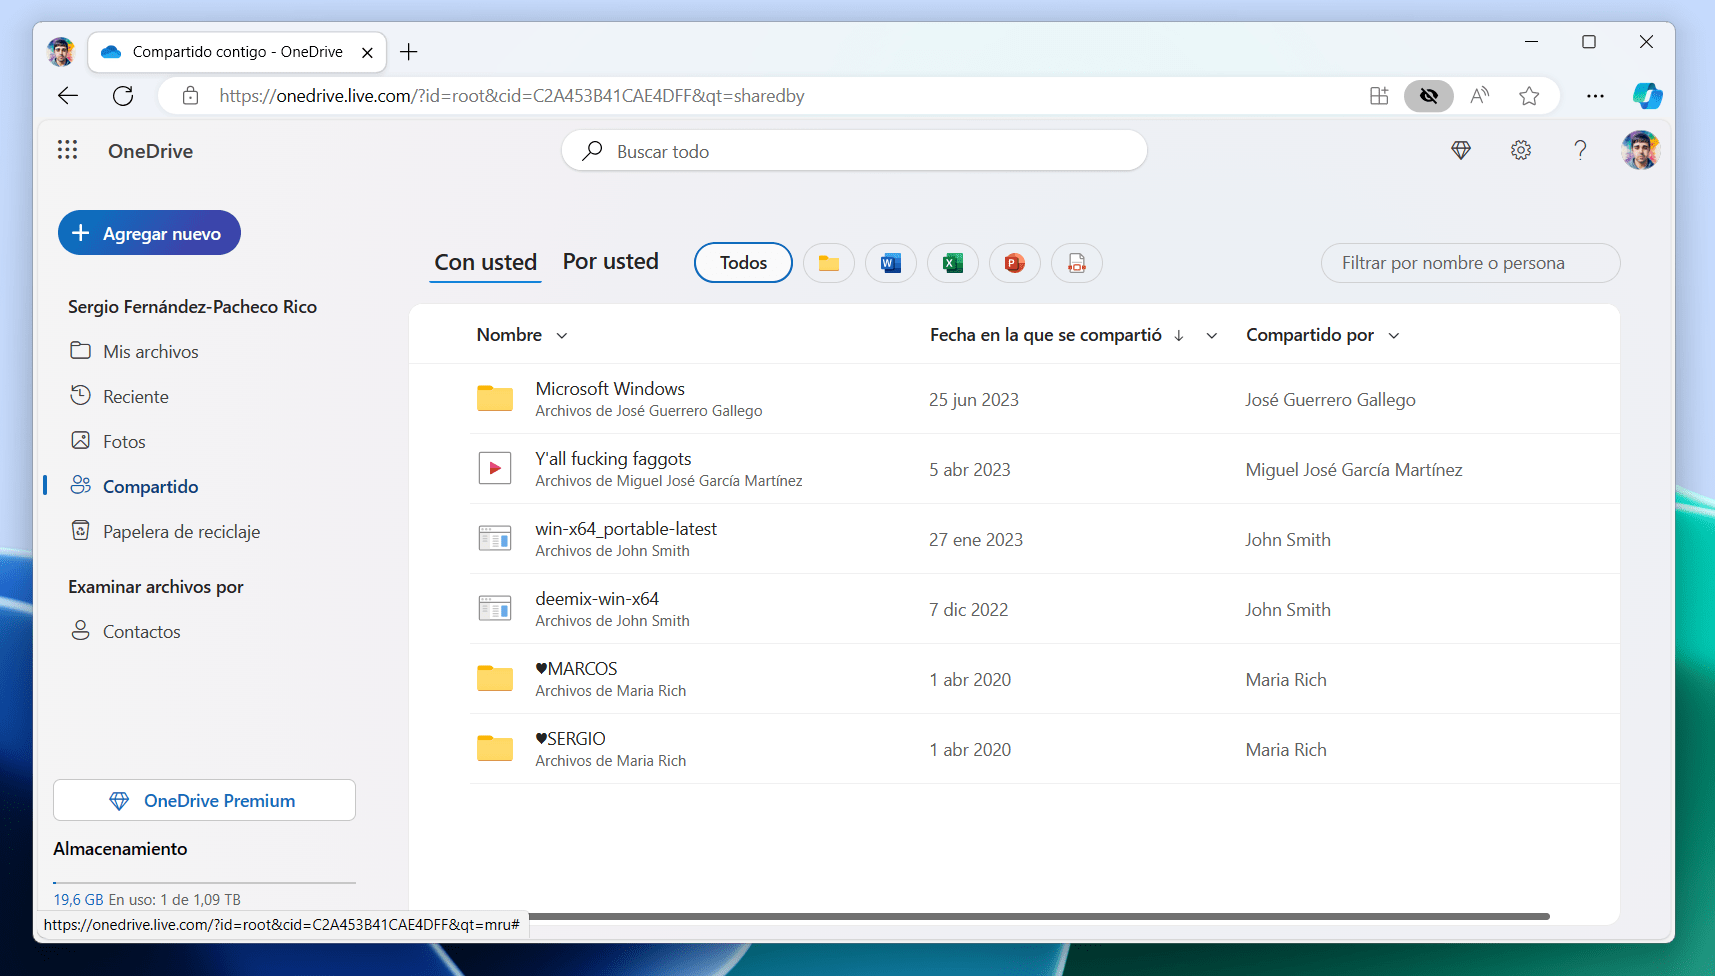Select the Excel files filter icon
This screenshot has height=976, width=1715.
coord(952,262)
